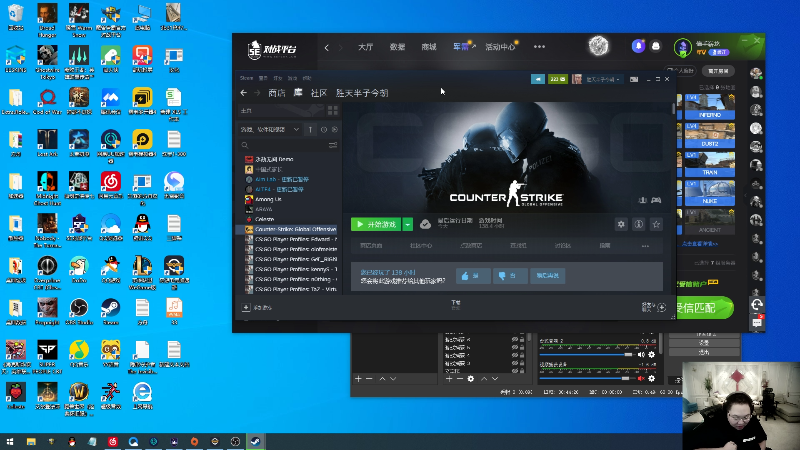Move OBS scene down arrow
Screen dimensions: 800x450
(393, 379)
